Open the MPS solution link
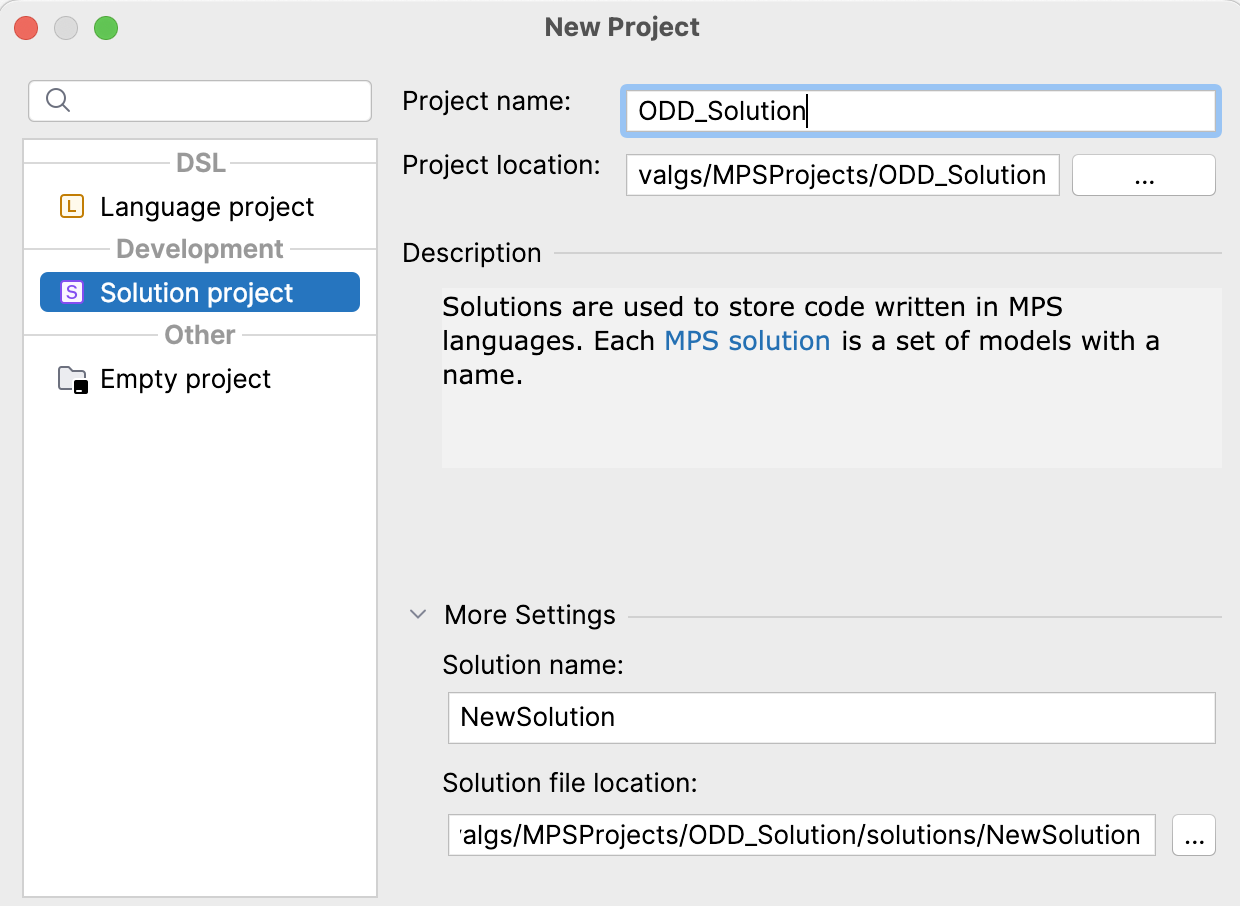The image size is (1240, 906). tap(747, 341)
